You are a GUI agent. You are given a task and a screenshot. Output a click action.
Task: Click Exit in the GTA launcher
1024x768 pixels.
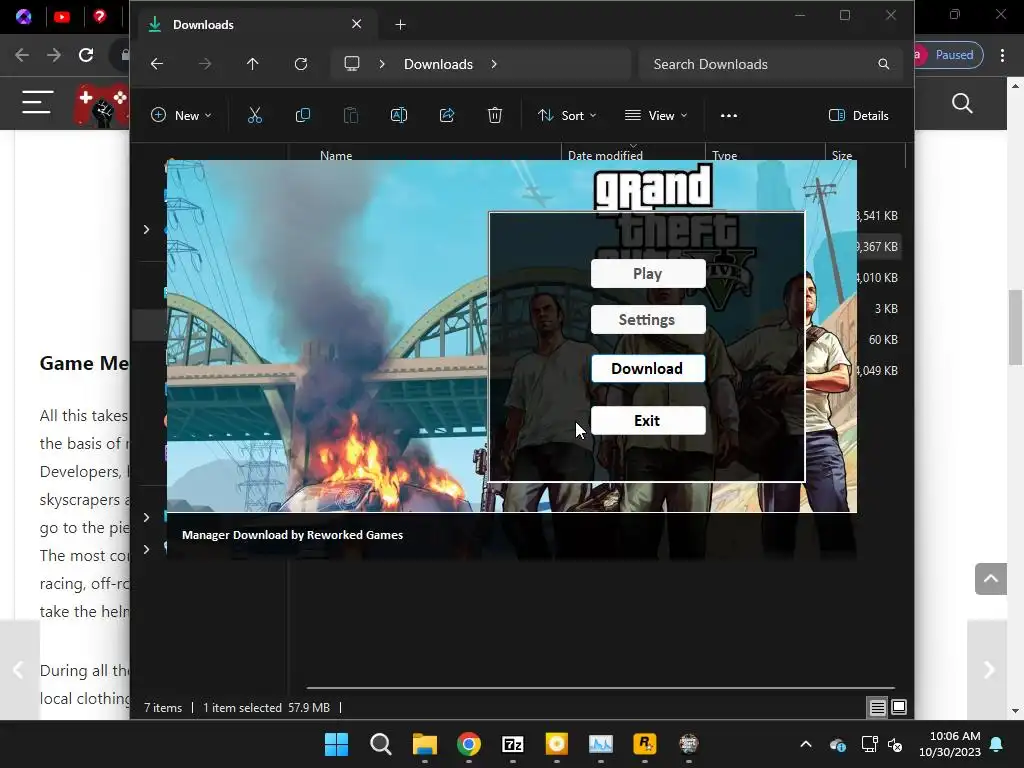tap(648, 421)
